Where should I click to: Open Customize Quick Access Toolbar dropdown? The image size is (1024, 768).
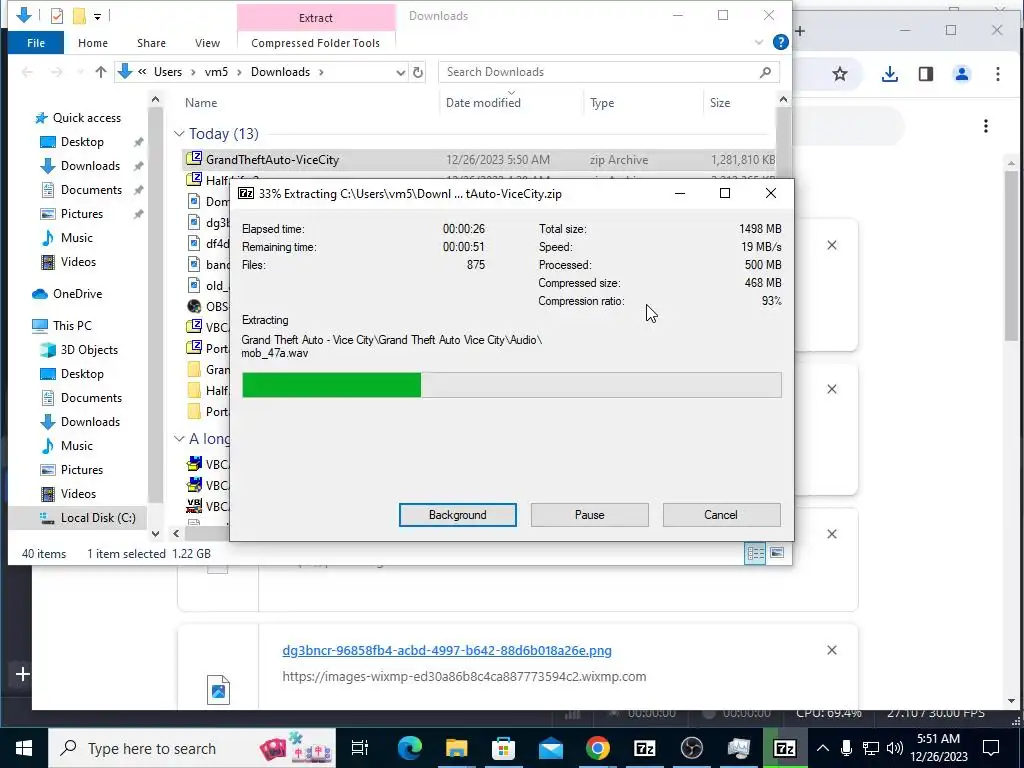pyautogui.click(x=97, y=16)
